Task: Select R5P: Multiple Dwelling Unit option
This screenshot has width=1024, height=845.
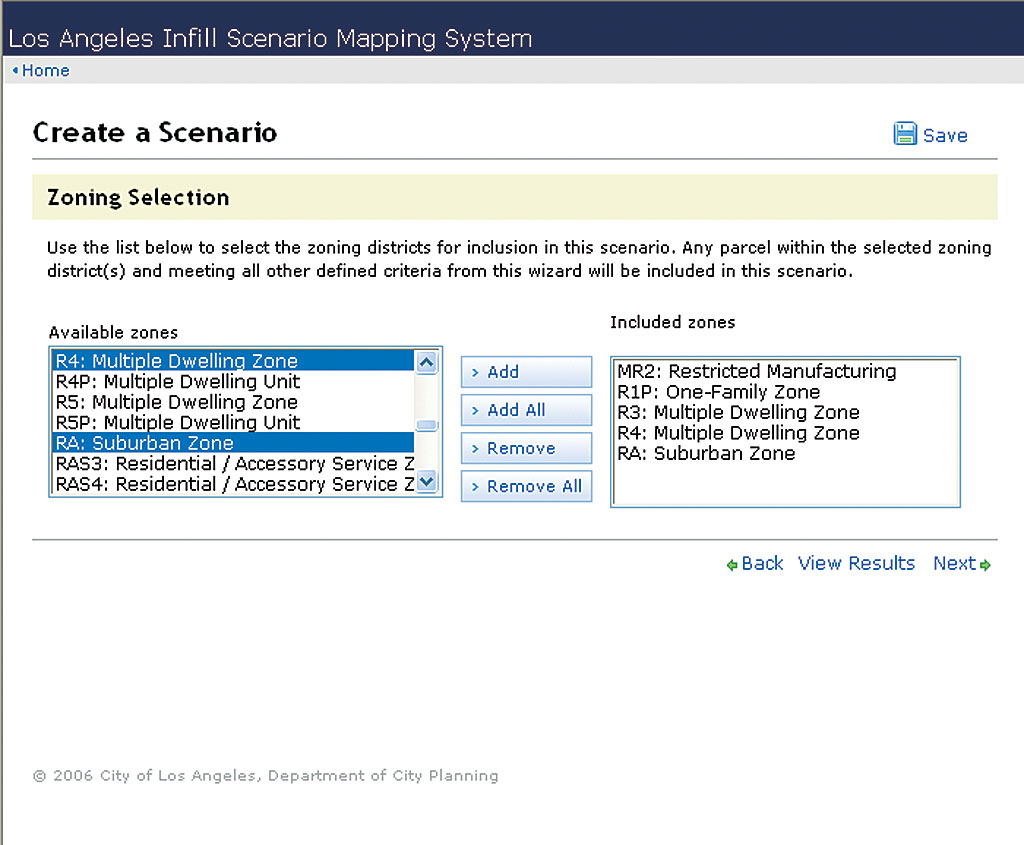Action: click(177, 423)
